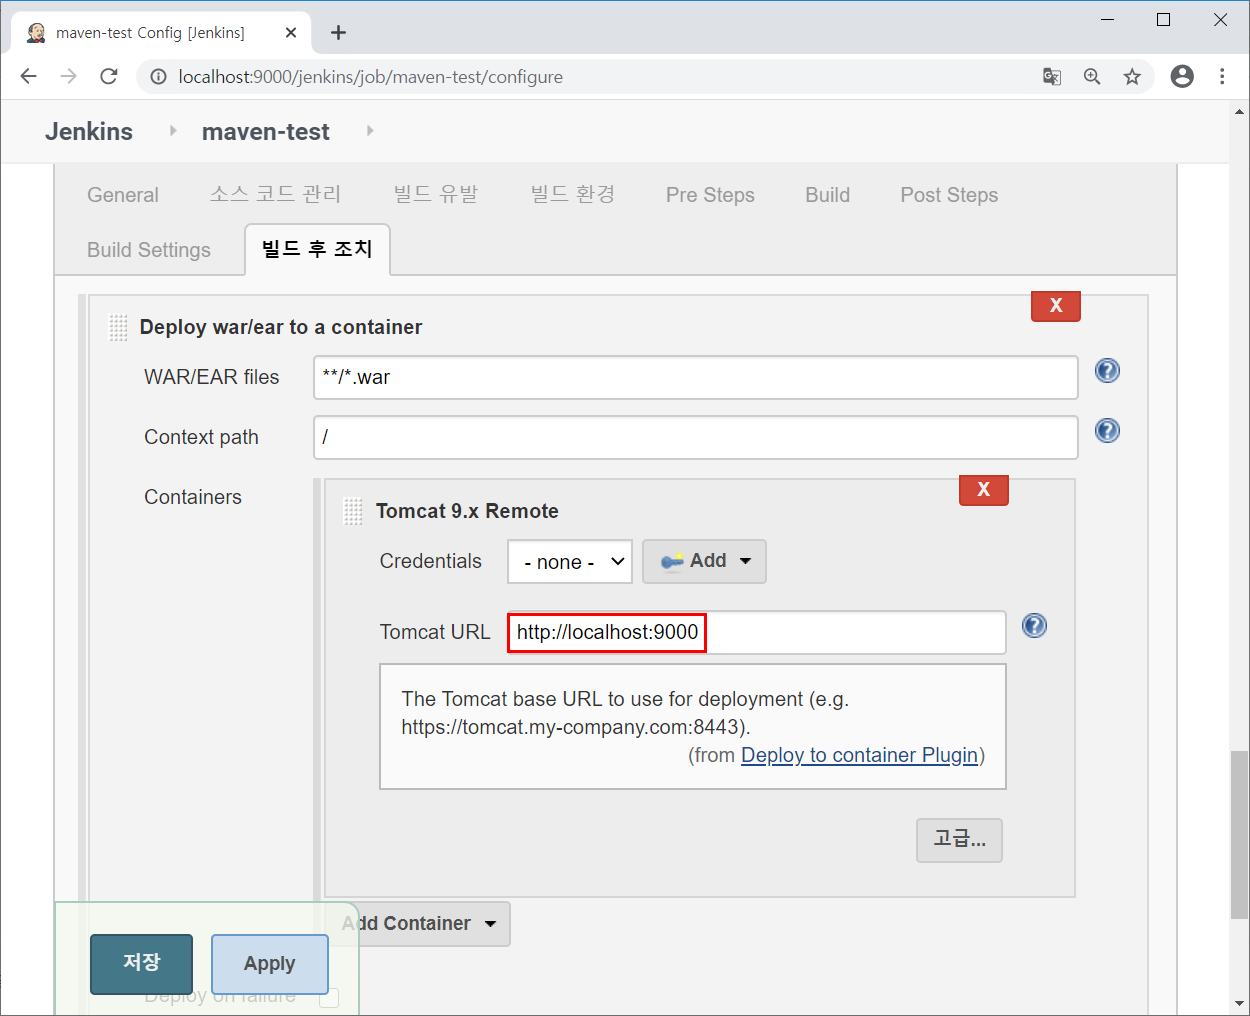Remove the Tomcat 9.x Remote container
Screen dimensions: 1250x1016
[x=984, y=489]
